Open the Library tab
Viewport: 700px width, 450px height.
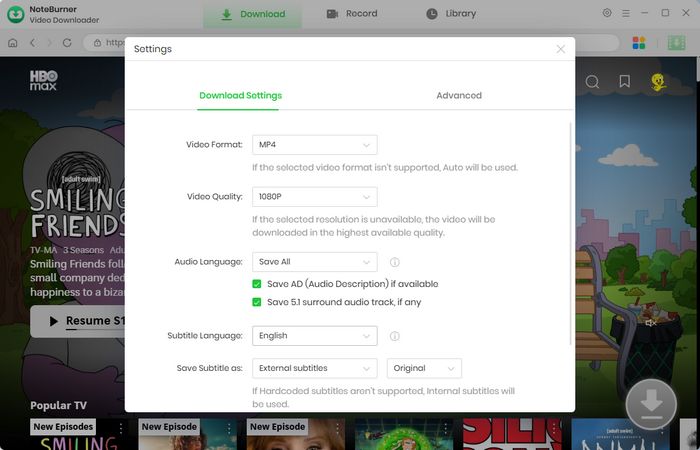451,14
